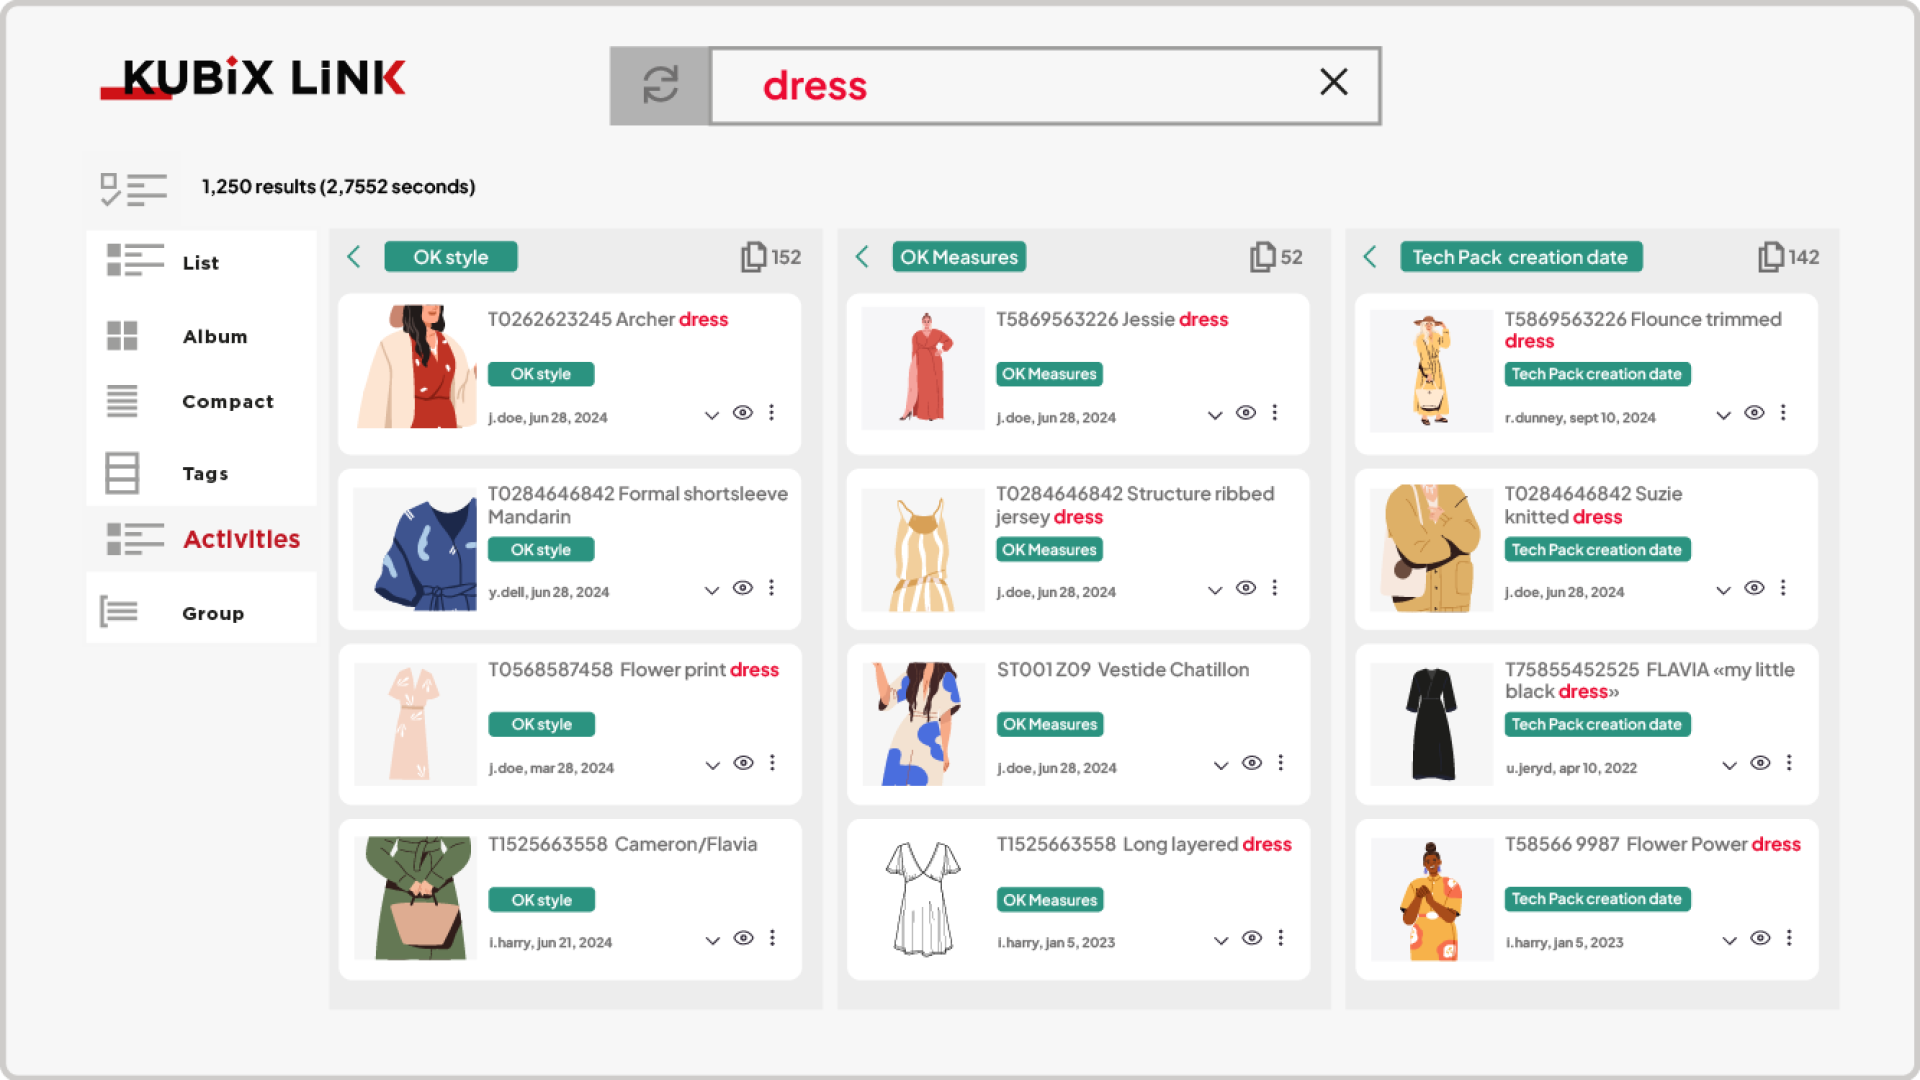This screenshot has width=1920, height=1080.
Task: Click the refresh search icon
Action: tap(660, 85)
